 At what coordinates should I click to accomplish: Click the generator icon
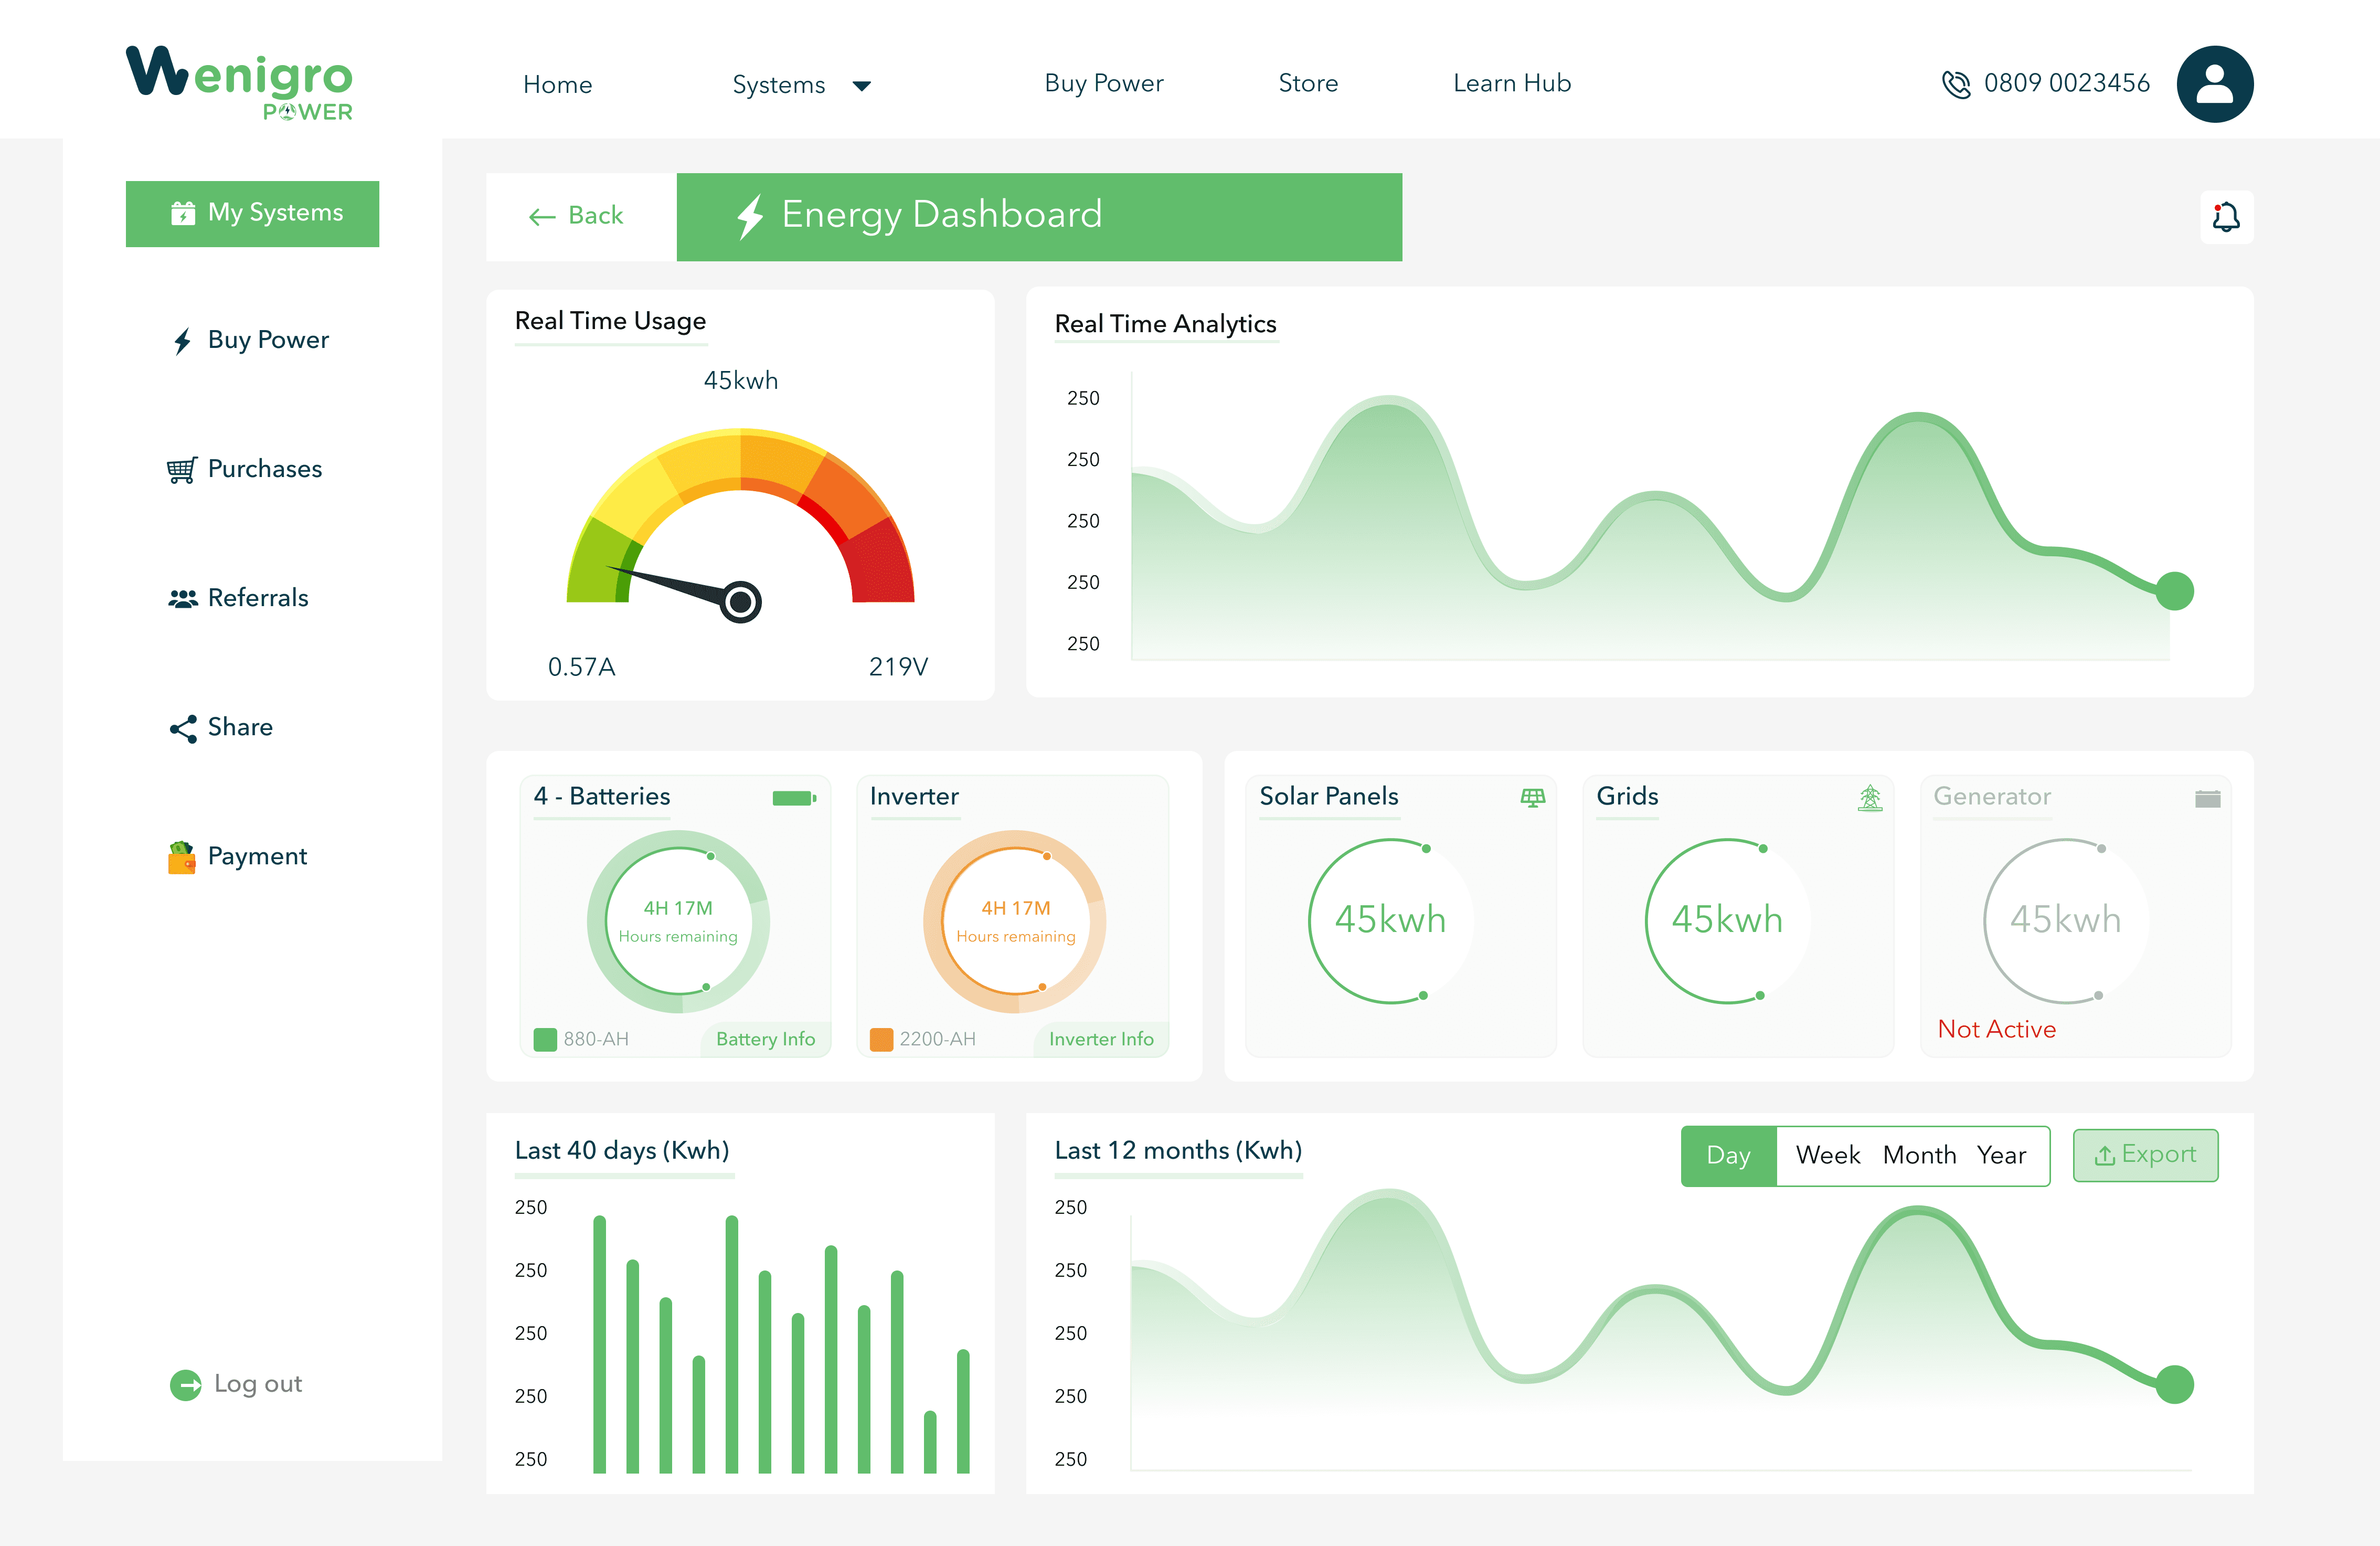tap(2207, 798)
